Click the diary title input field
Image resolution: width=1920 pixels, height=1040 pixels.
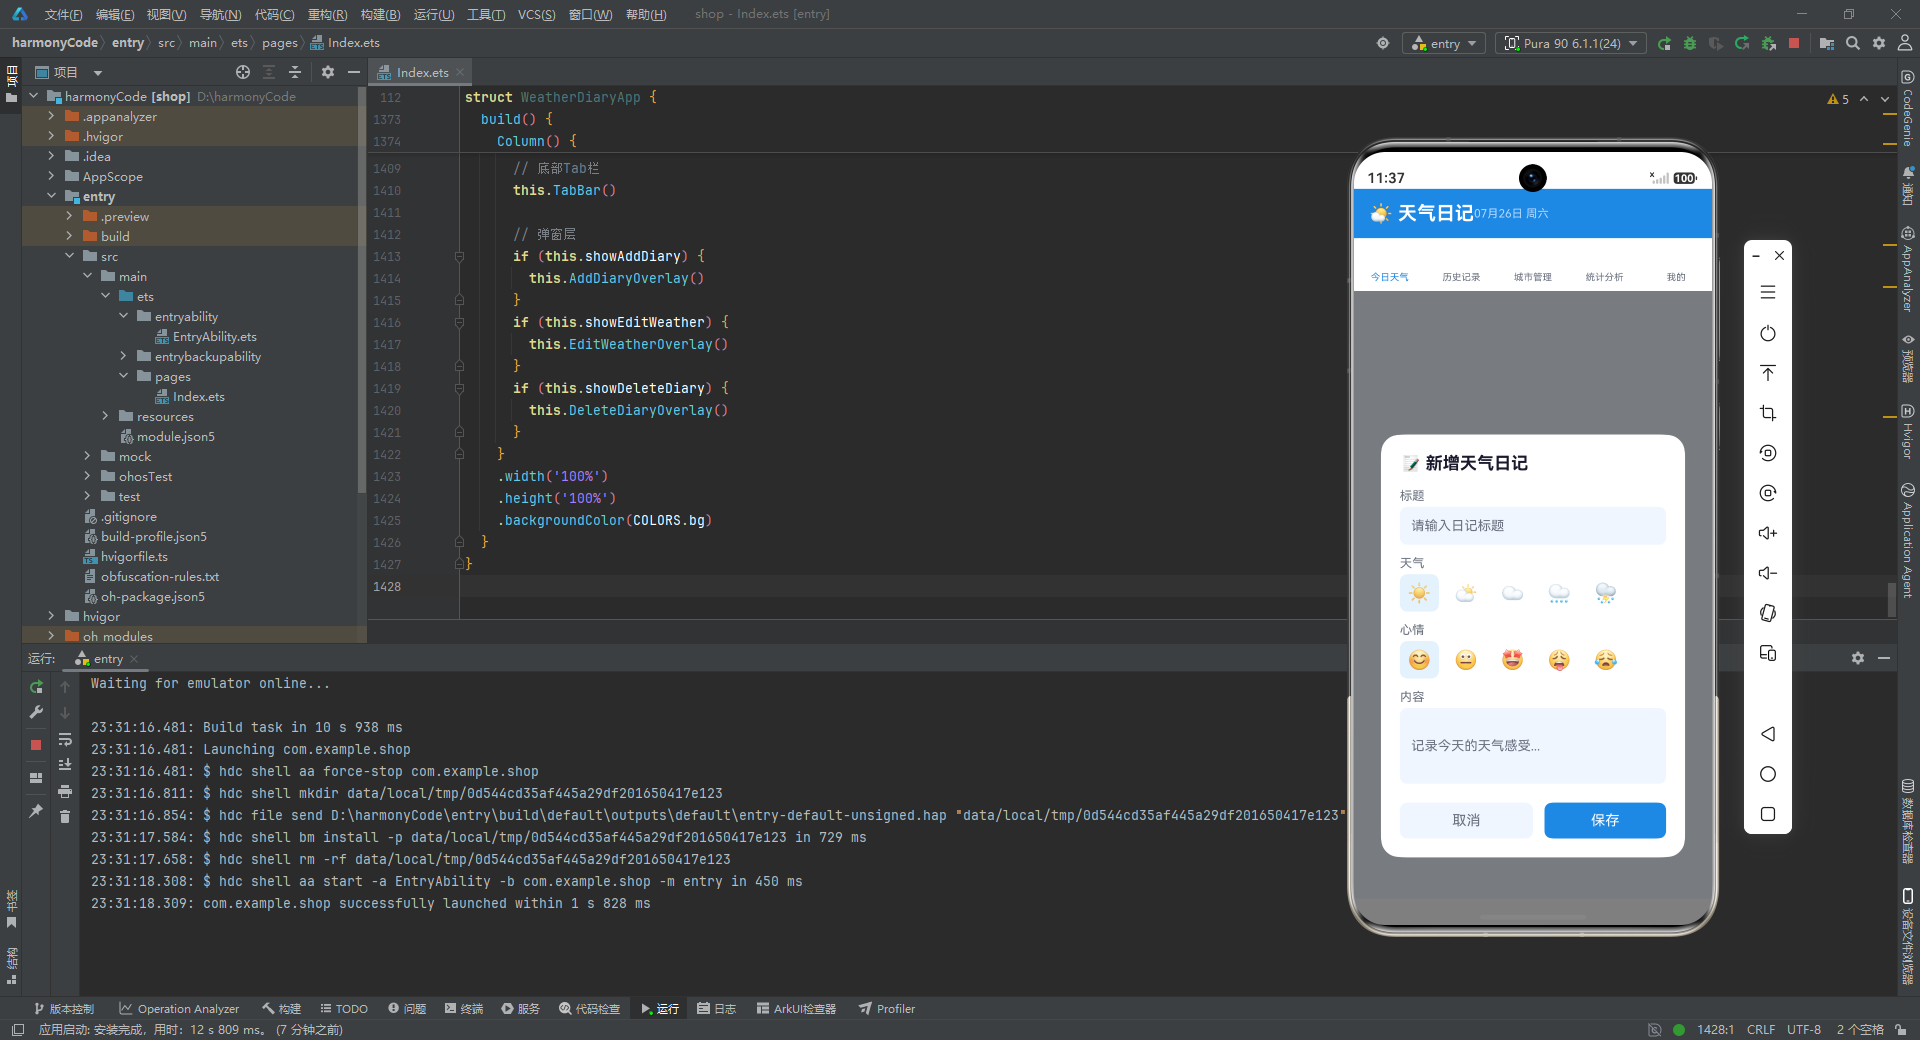[1532, 526]
